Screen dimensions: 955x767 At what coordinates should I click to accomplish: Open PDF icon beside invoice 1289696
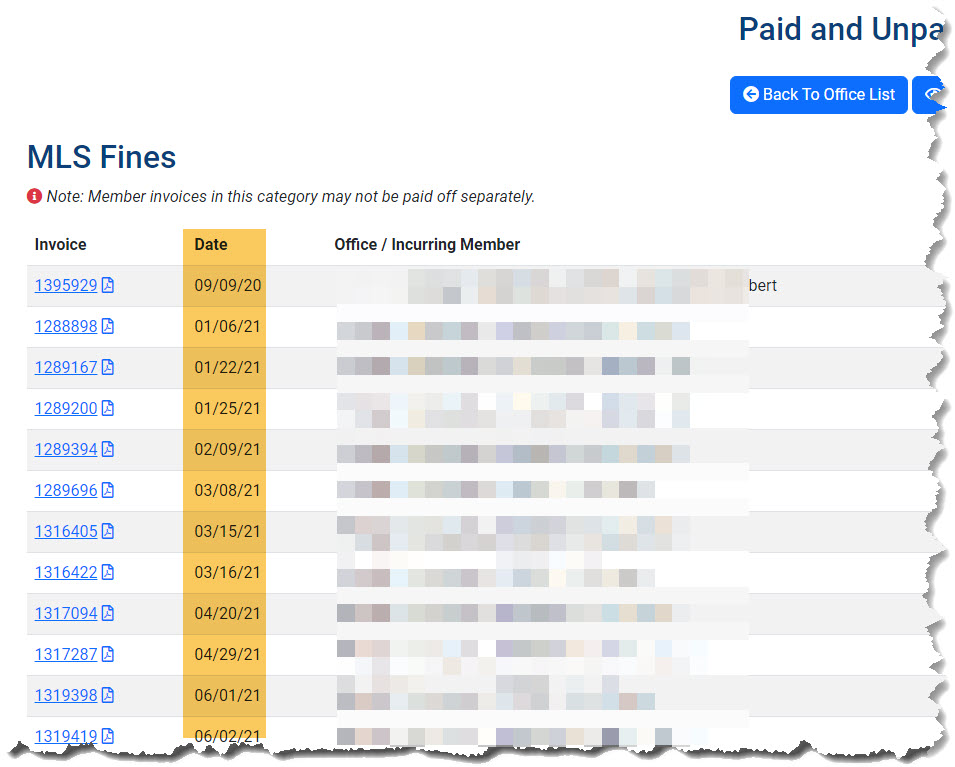(x=108, y=490)
